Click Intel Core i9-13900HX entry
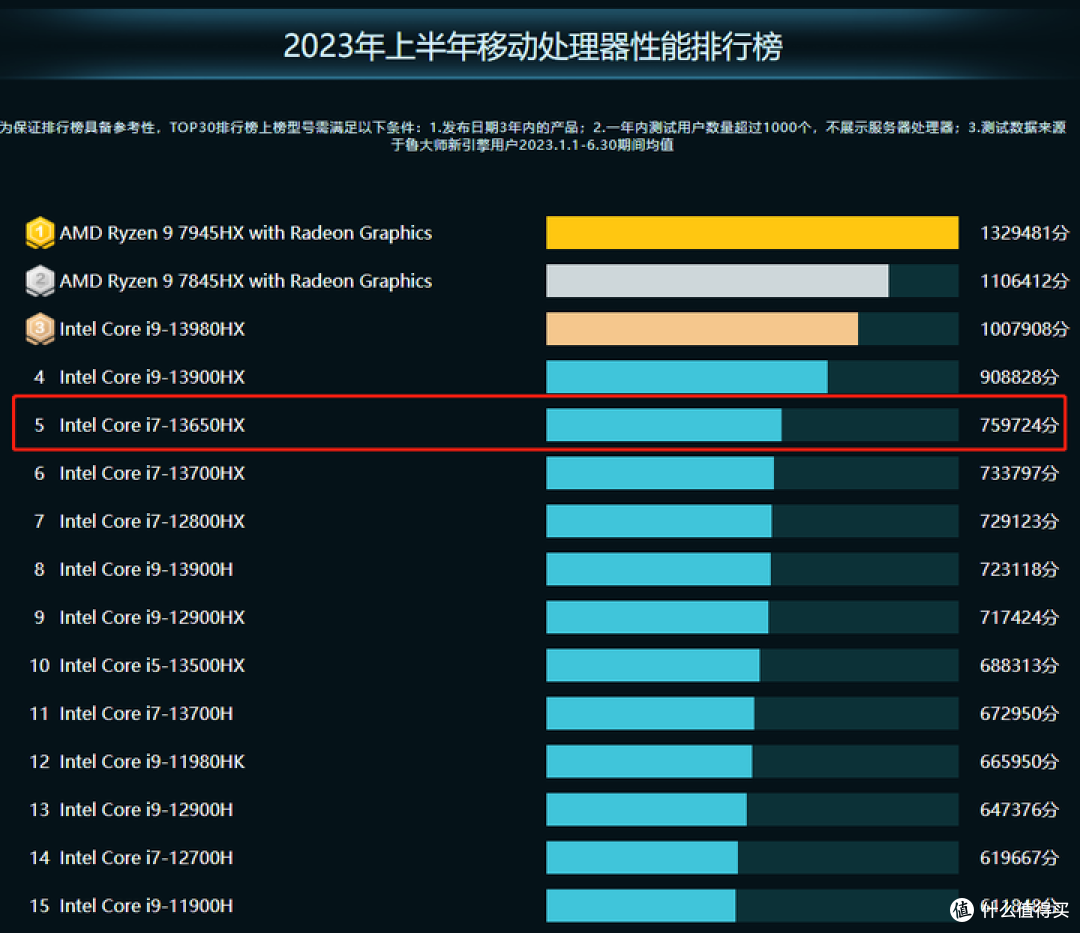The image size is (1080, 933). 152,377
